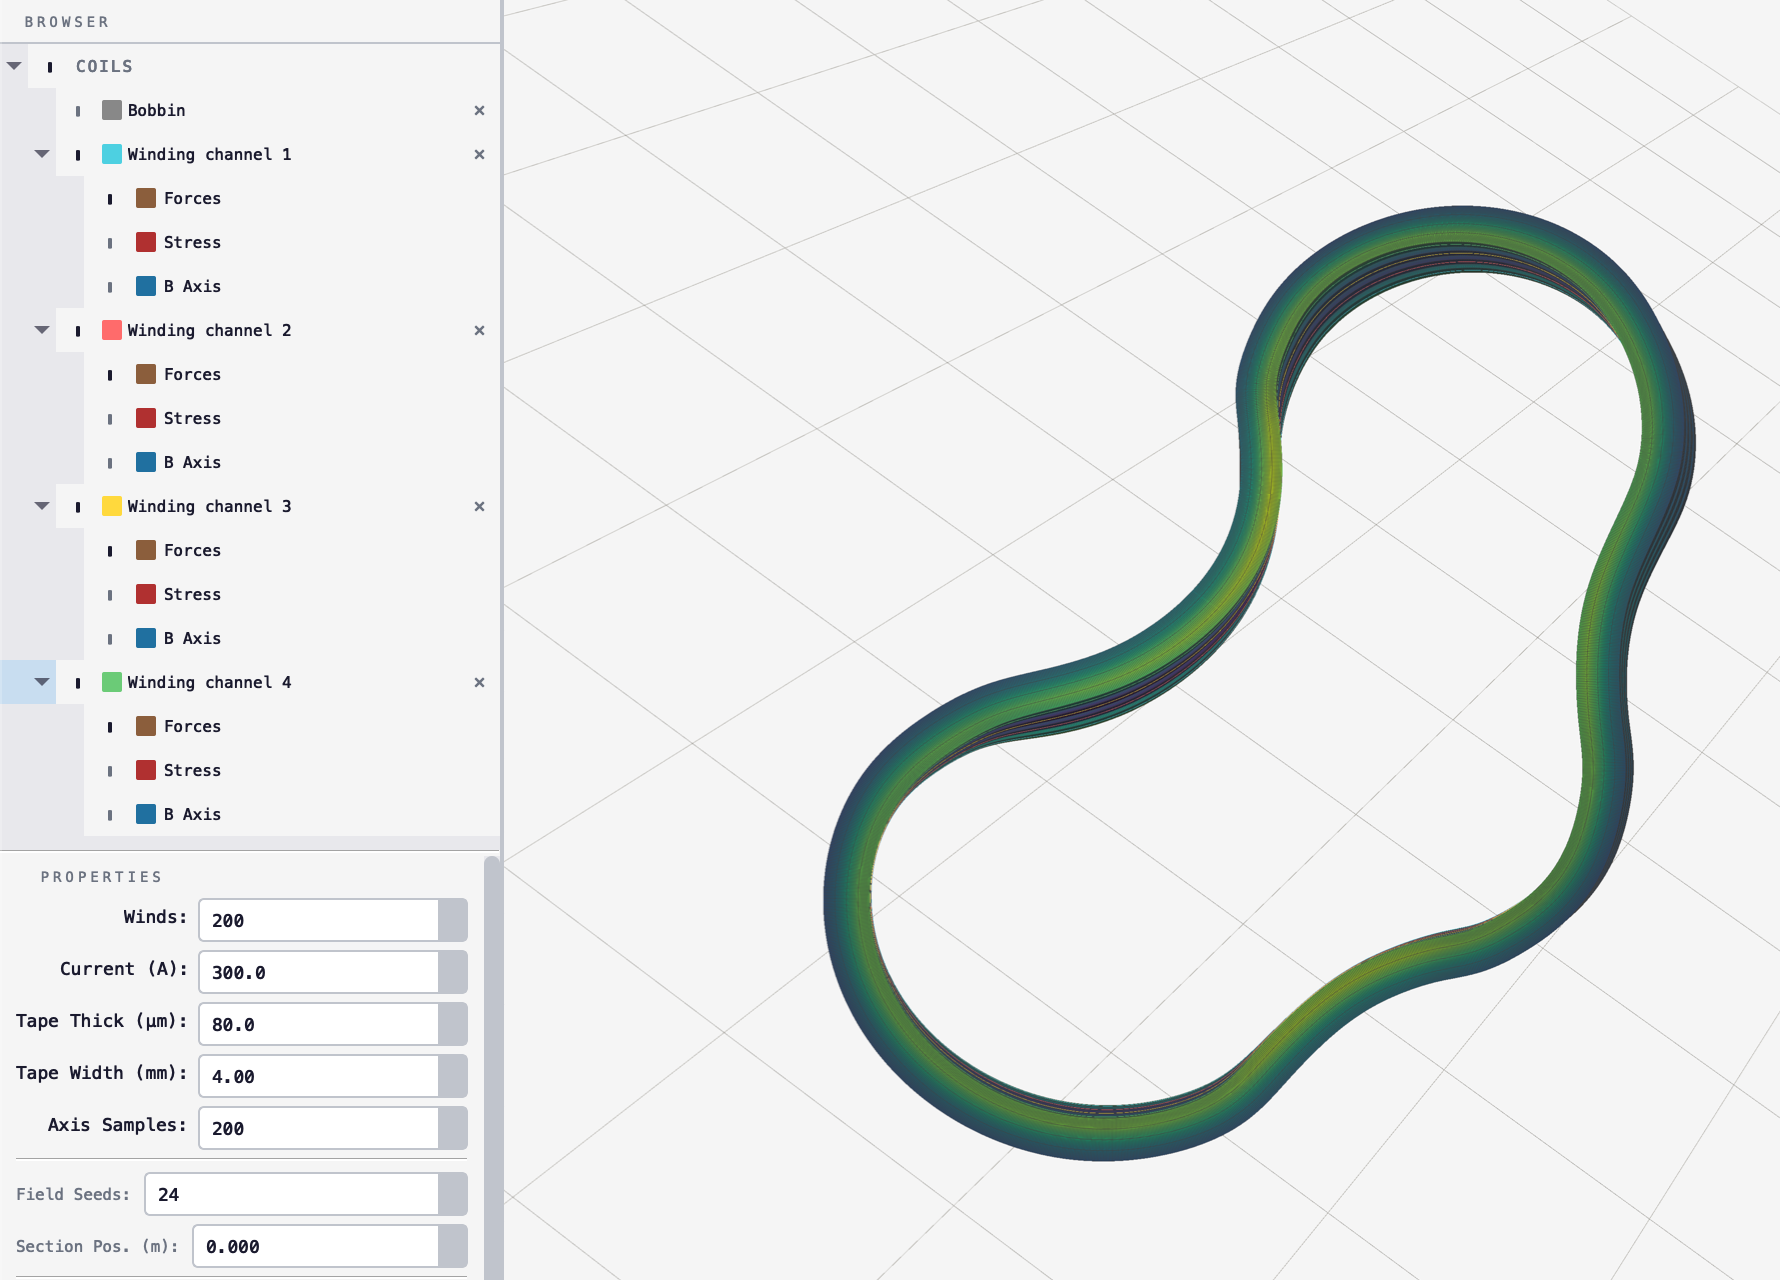Collapse the COILS tree root
The height and width of the screenshot is (1280, 1780).
14,66
